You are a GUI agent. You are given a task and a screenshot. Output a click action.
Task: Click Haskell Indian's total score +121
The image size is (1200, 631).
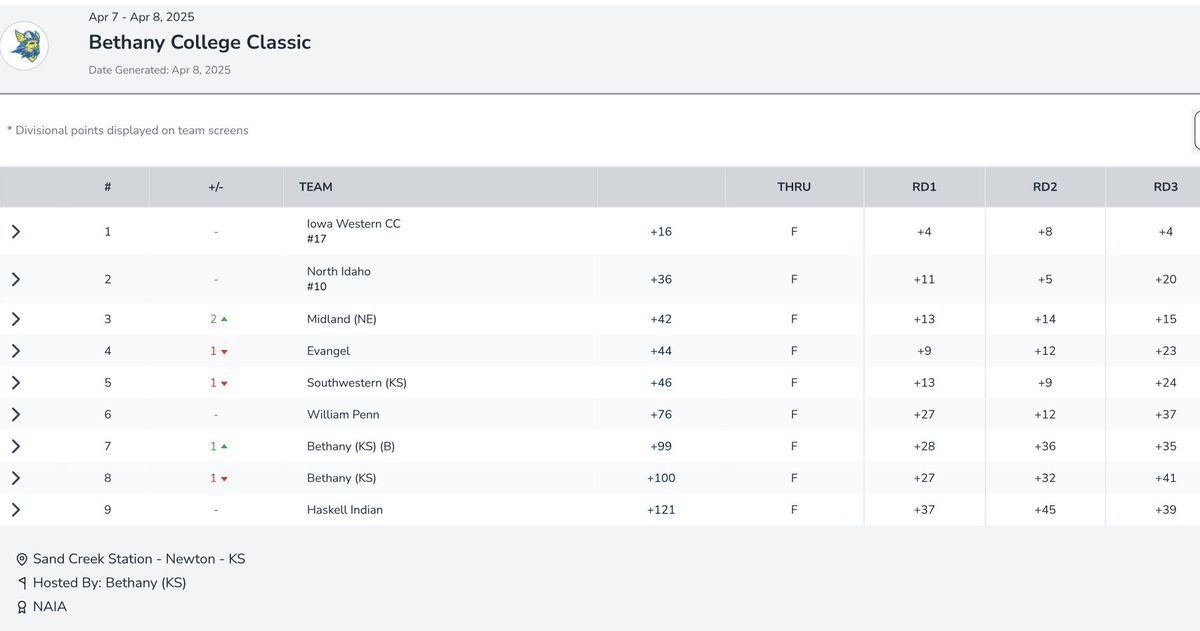coord(661,510)
